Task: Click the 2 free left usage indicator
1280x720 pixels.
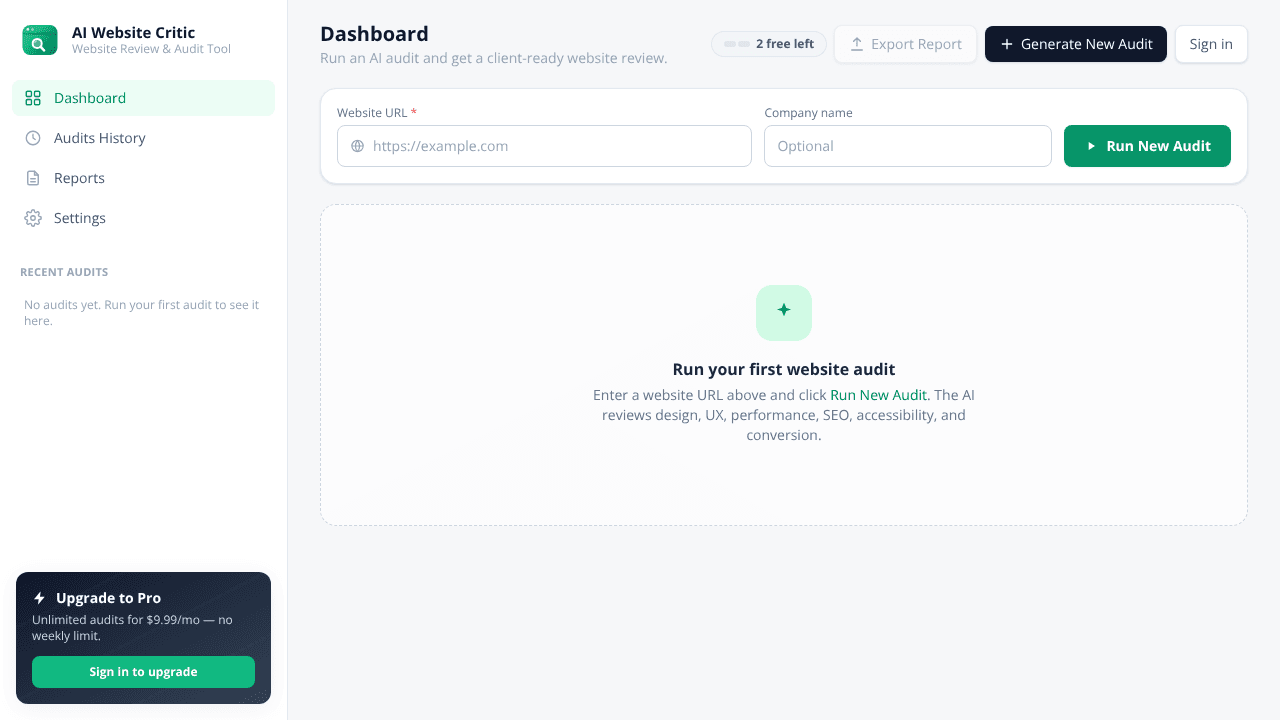Action: 769,44
